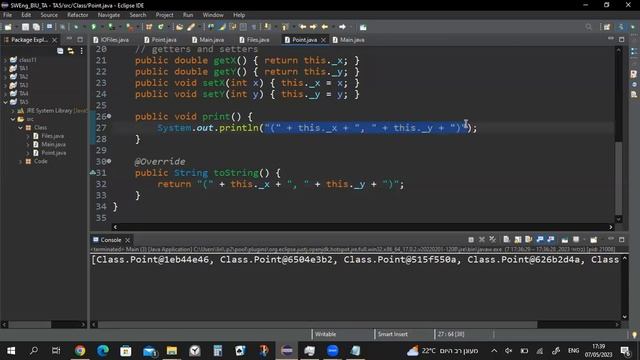Image resolution: width=640 pixels, height=360 pixels.
Task: Click Remove Launch icon in Console
Action: [x=482, y=240]
